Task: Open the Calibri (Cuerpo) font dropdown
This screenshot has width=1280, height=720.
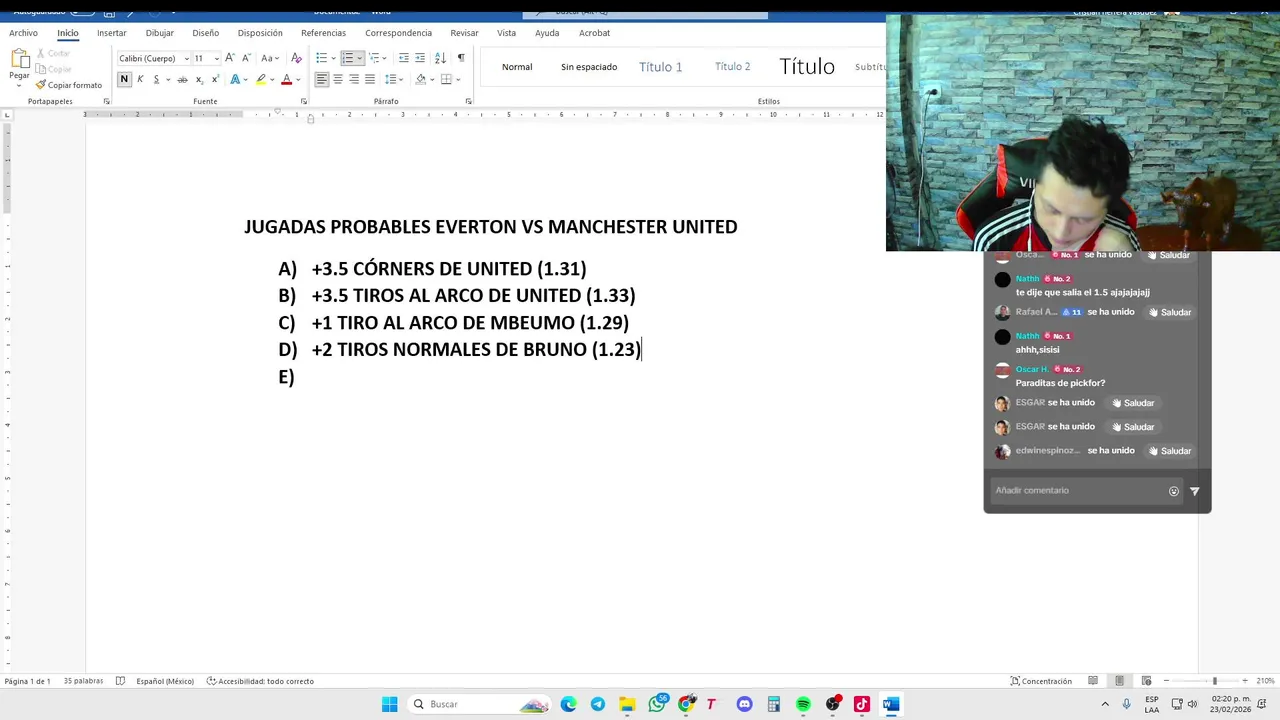Action: (186, 58)
